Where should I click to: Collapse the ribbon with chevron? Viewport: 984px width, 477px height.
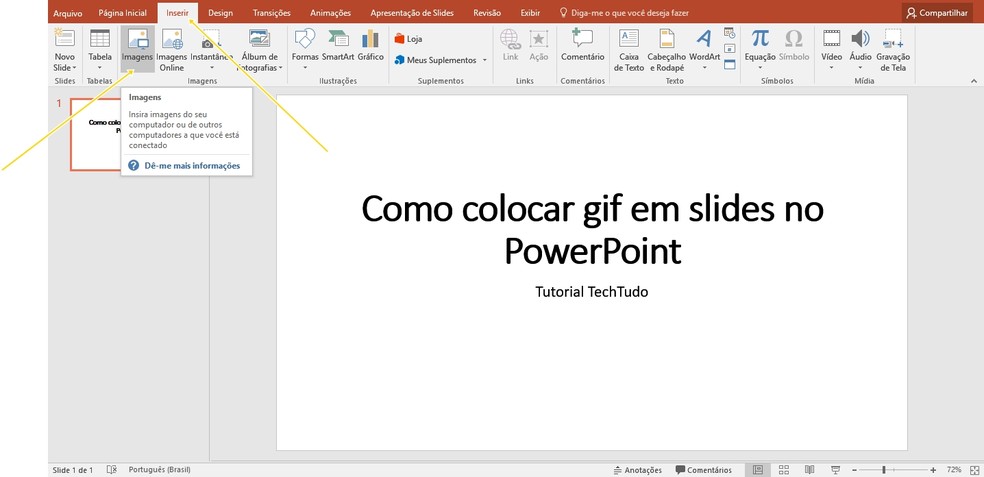(x=974, y=81)
